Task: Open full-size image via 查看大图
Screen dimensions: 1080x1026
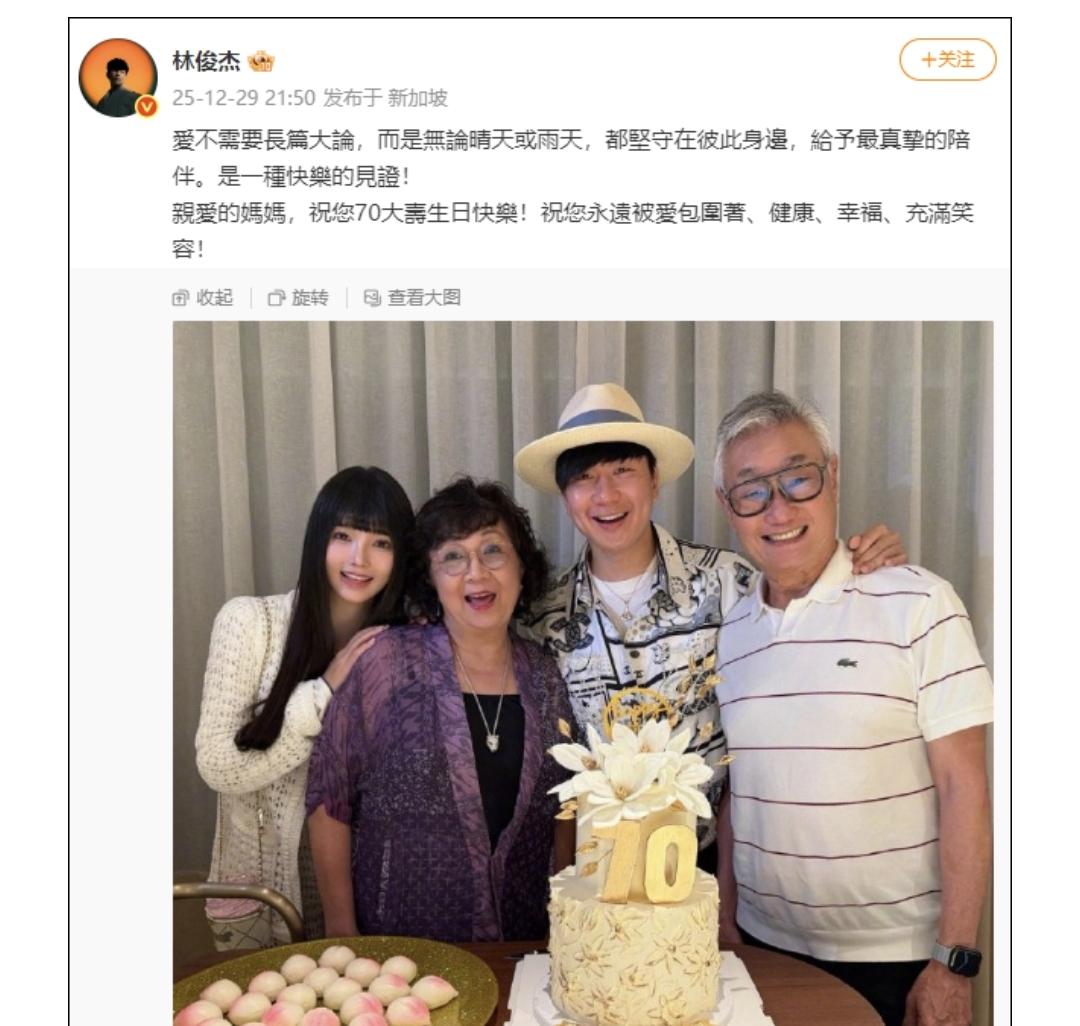Action: coord(424,297)
